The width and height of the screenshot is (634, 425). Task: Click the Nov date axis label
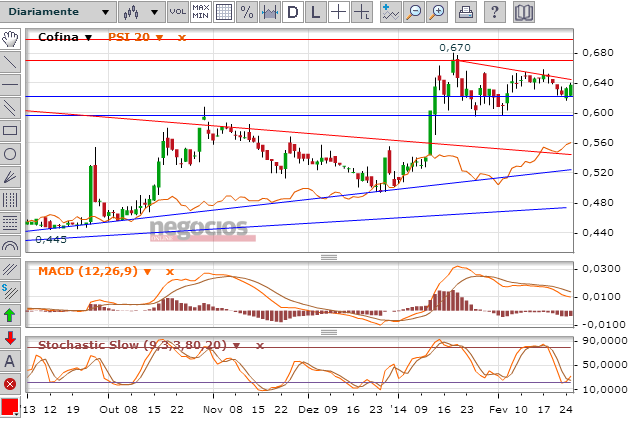tap(213, 410)
